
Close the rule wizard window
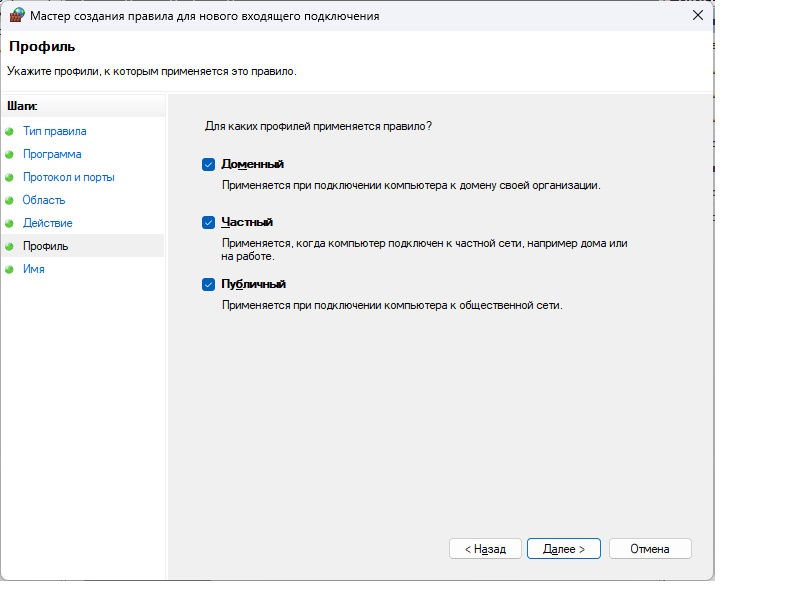[697, 15]
